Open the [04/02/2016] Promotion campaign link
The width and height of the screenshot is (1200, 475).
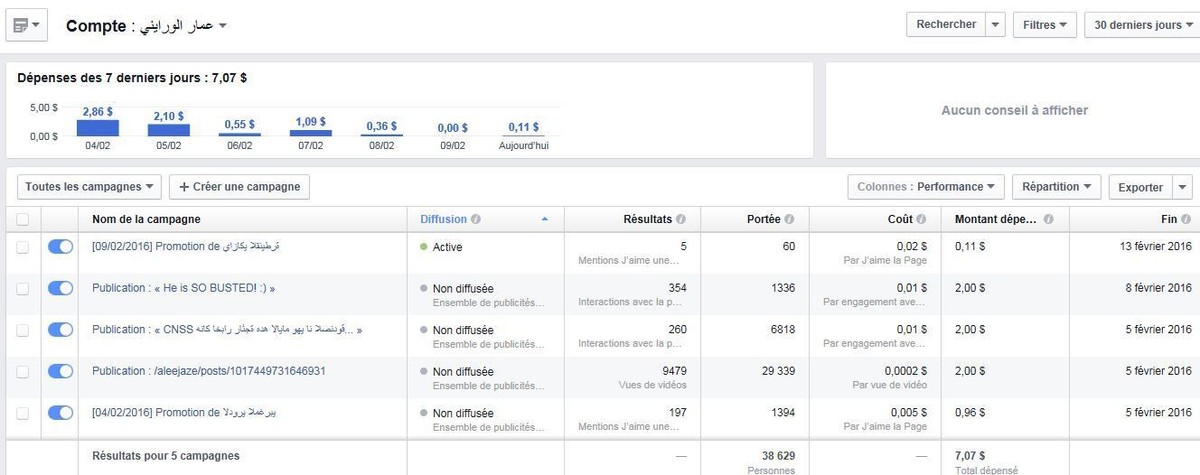pyautogui.click(x=184, y=413)
